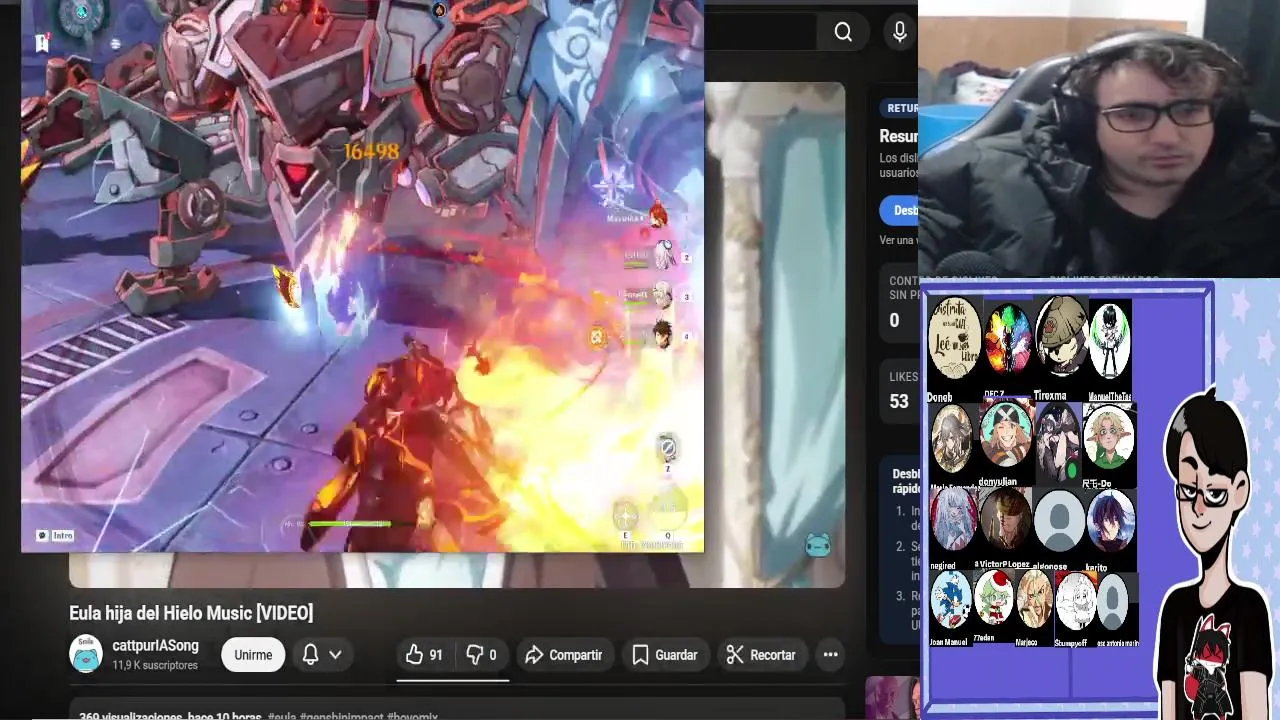The width and height of the screenshot is (1280, 720).
Task: Click the green character health bar
Action: tap(348, 523)
